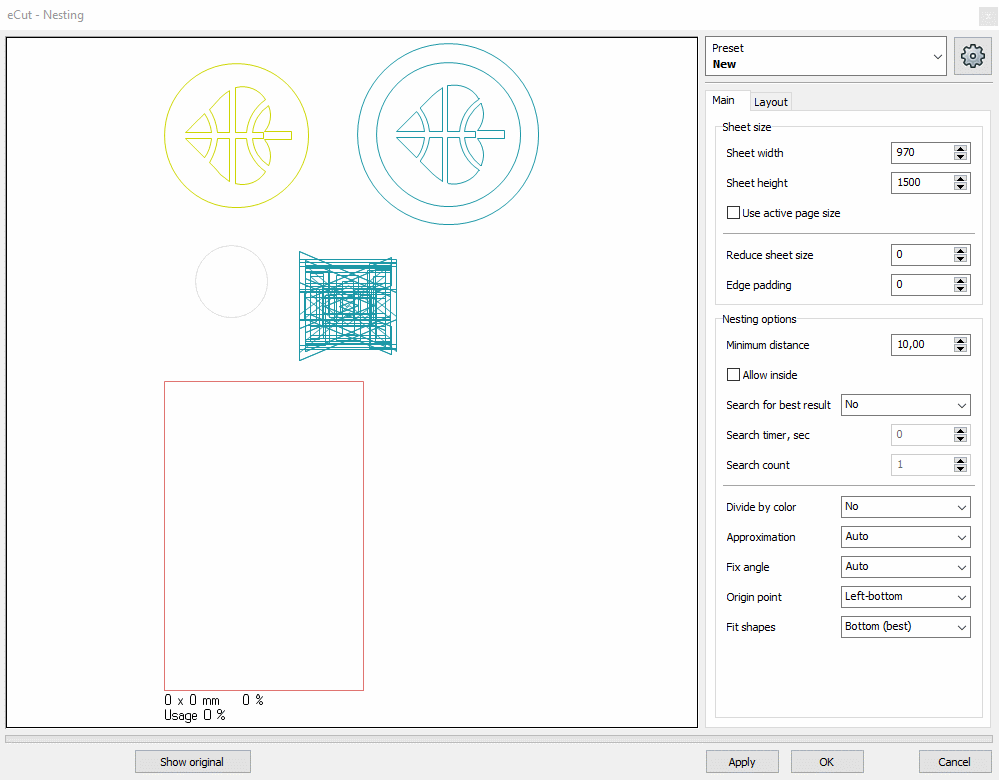999x780 pixels.
Task: Click the 0 x 0 mm size readout
Action: click(192, 700)
